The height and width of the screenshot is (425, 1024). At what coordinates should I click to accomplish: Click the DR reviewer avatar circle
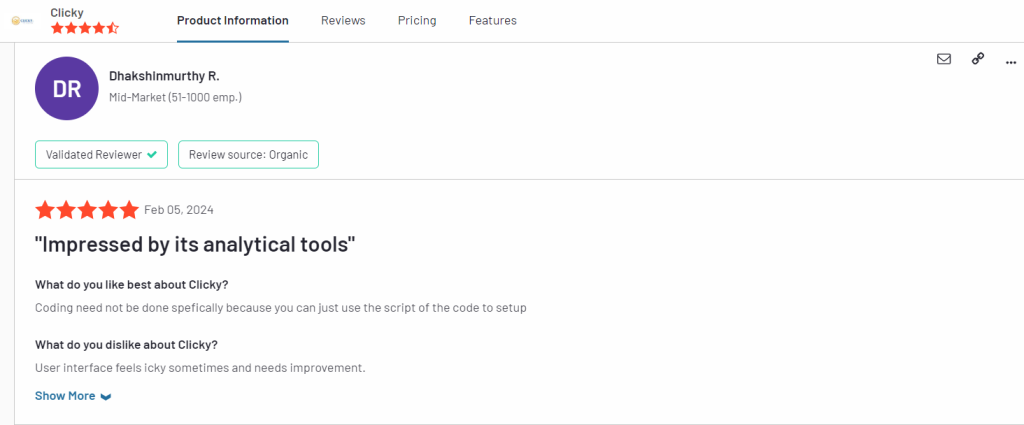coord(67,88)
